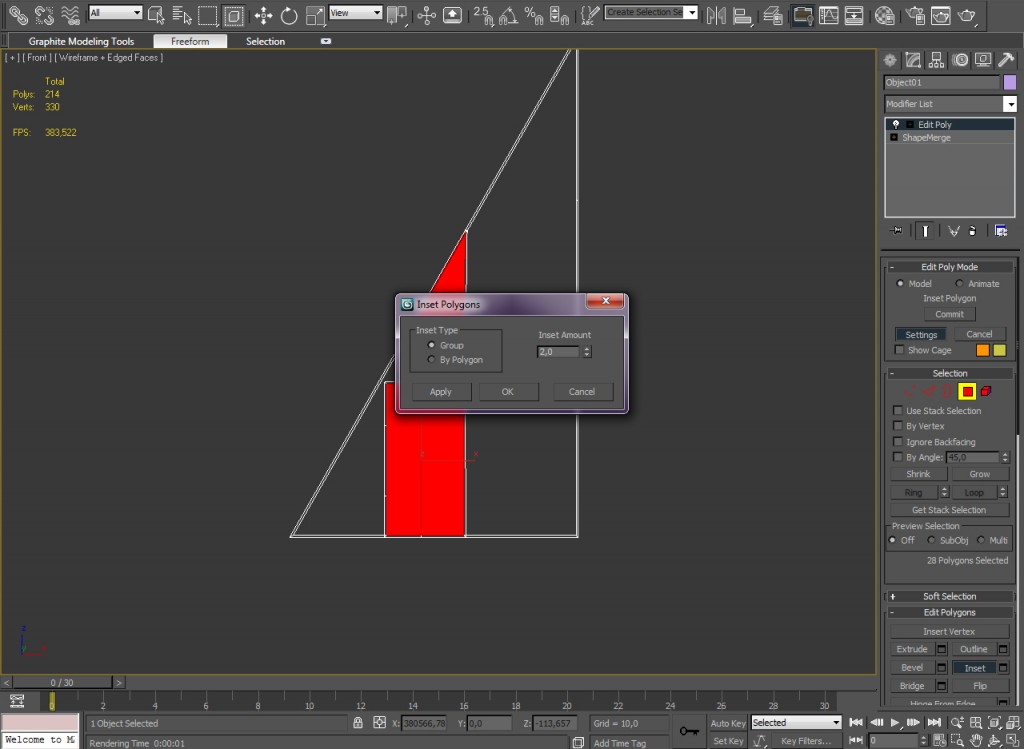This screenshot has width=1024, height=749.
Task: Toggle the Angle Snap icon
Action: coord(508,14)
